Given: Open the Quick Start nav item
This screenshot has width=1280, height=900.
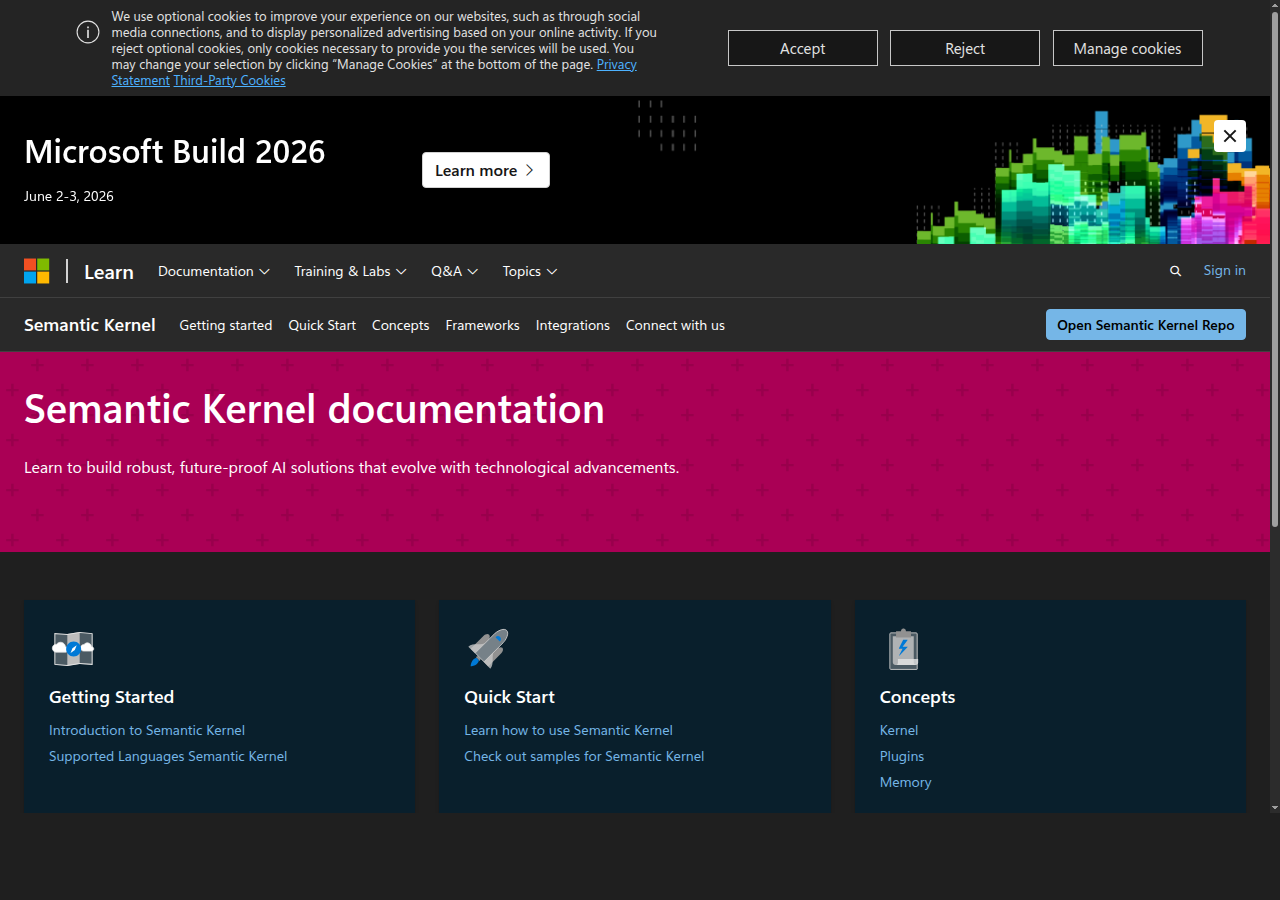Looking at the screenshot, I should pos(322,325).
